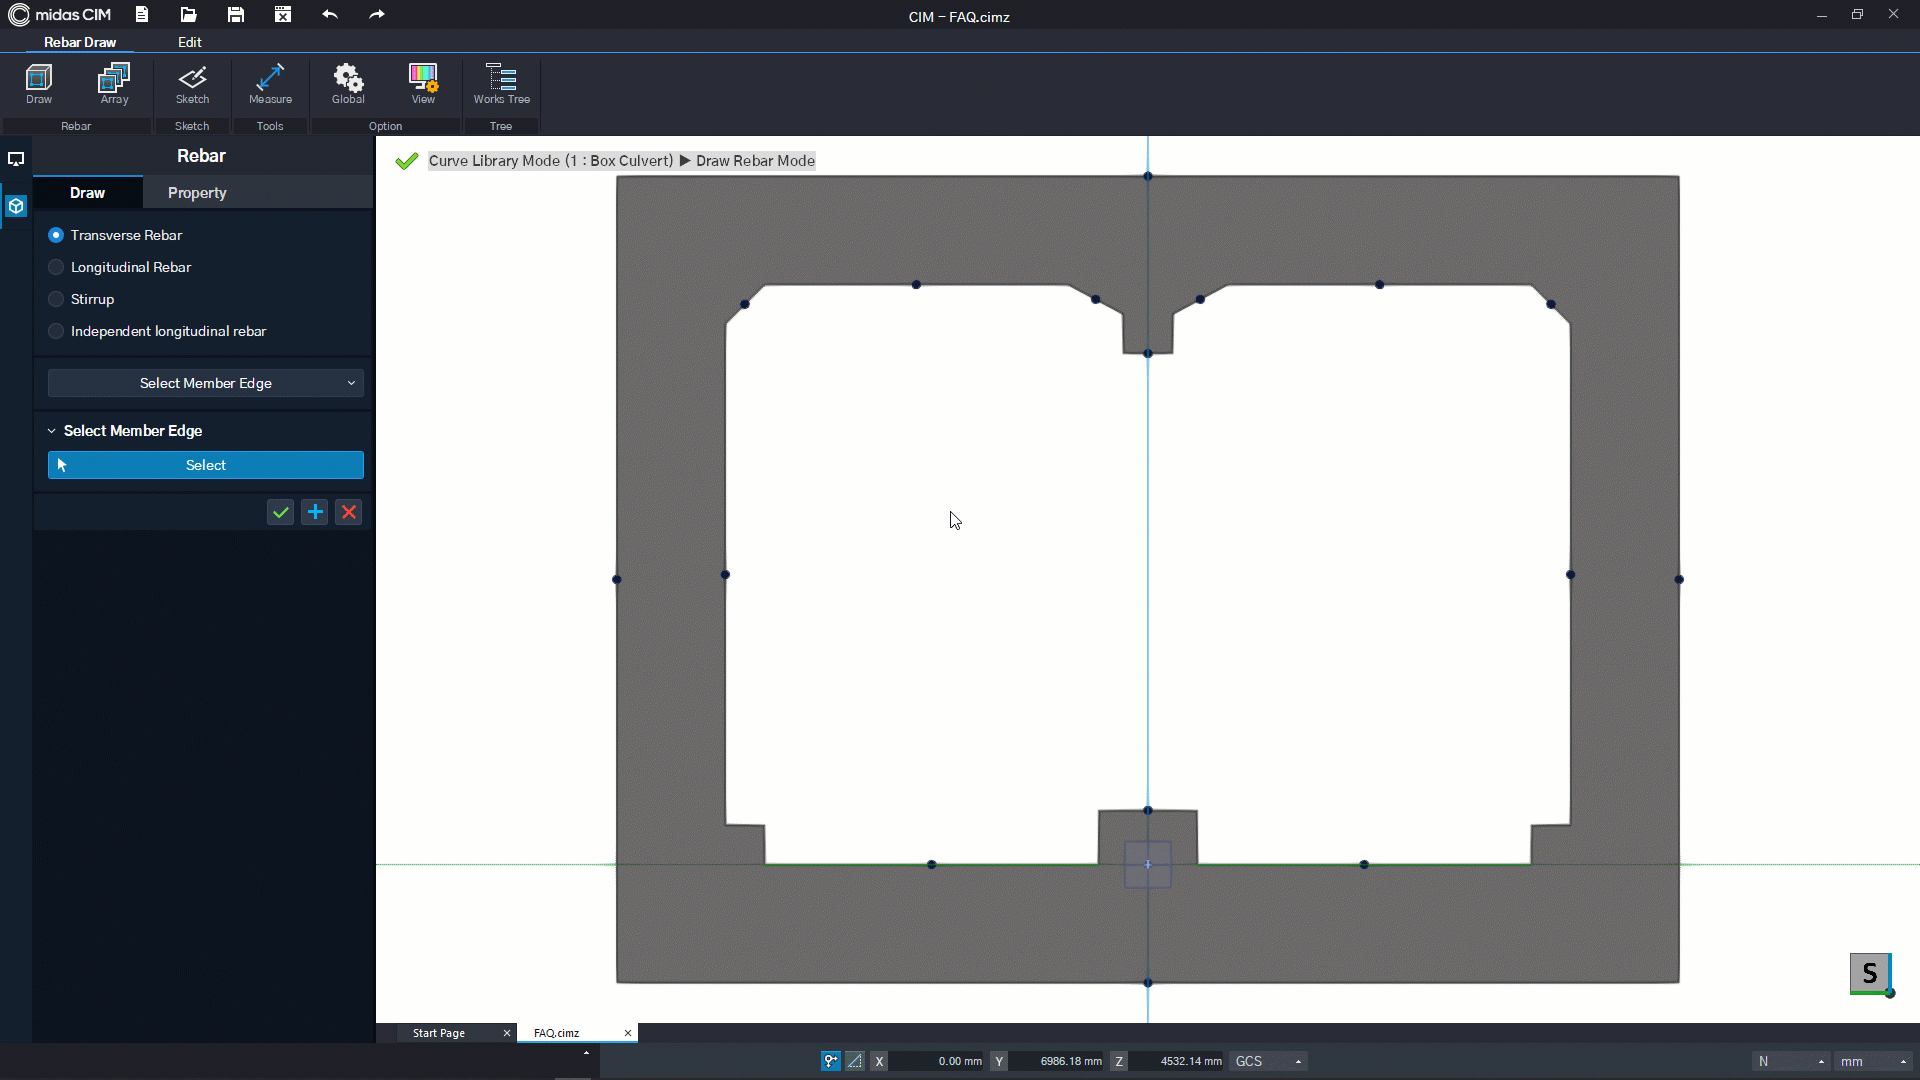Close the FAQ.cimz tab
The height and width of the screenshot is (1080, 1920).
coord(628,1033)
